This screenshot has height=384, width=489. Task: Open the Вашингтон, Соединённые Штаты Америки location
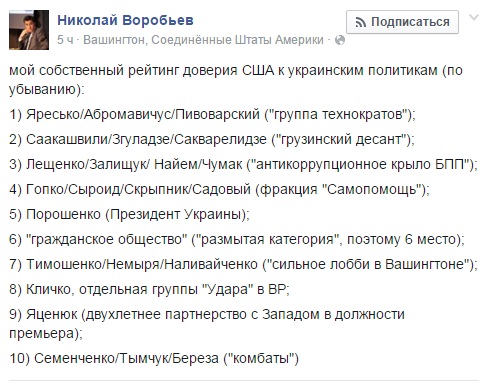(x=203, y=40)
